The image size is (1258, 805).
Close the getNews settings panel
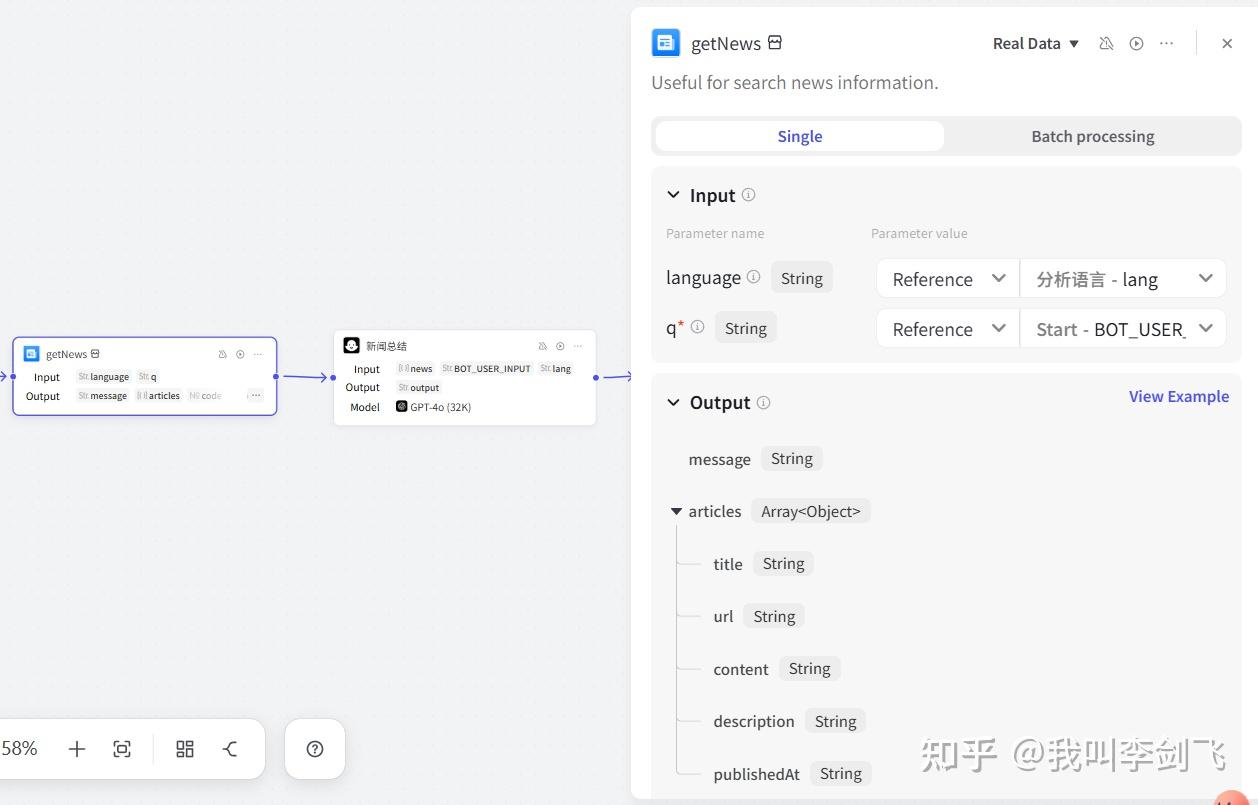(1227, 44)
